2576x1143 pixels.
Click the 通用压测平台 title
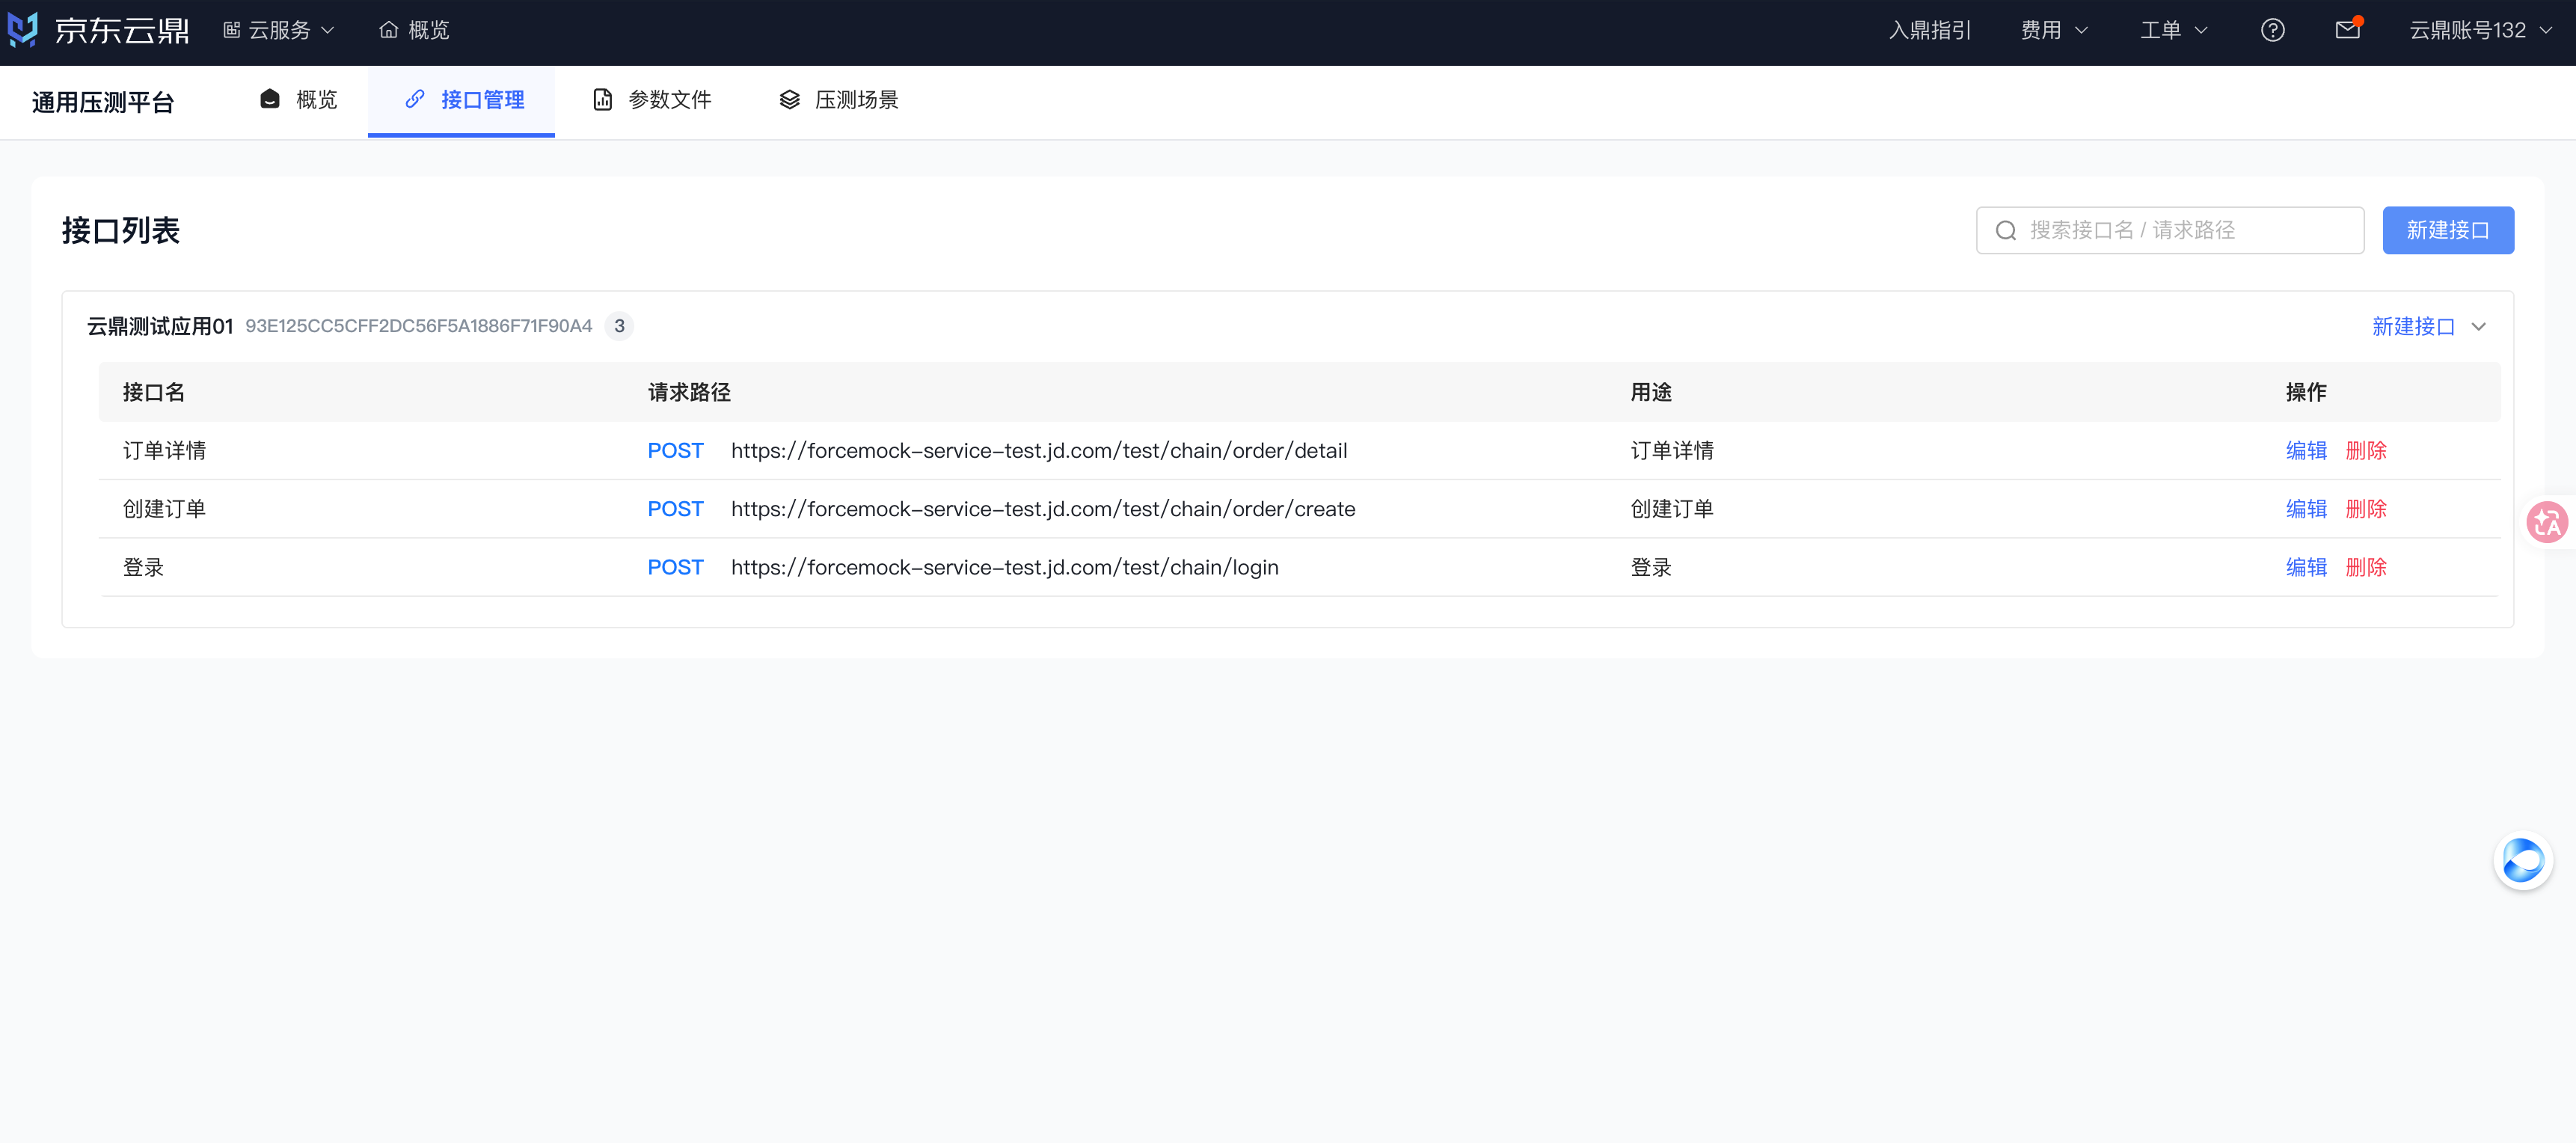tap(103, 102)
